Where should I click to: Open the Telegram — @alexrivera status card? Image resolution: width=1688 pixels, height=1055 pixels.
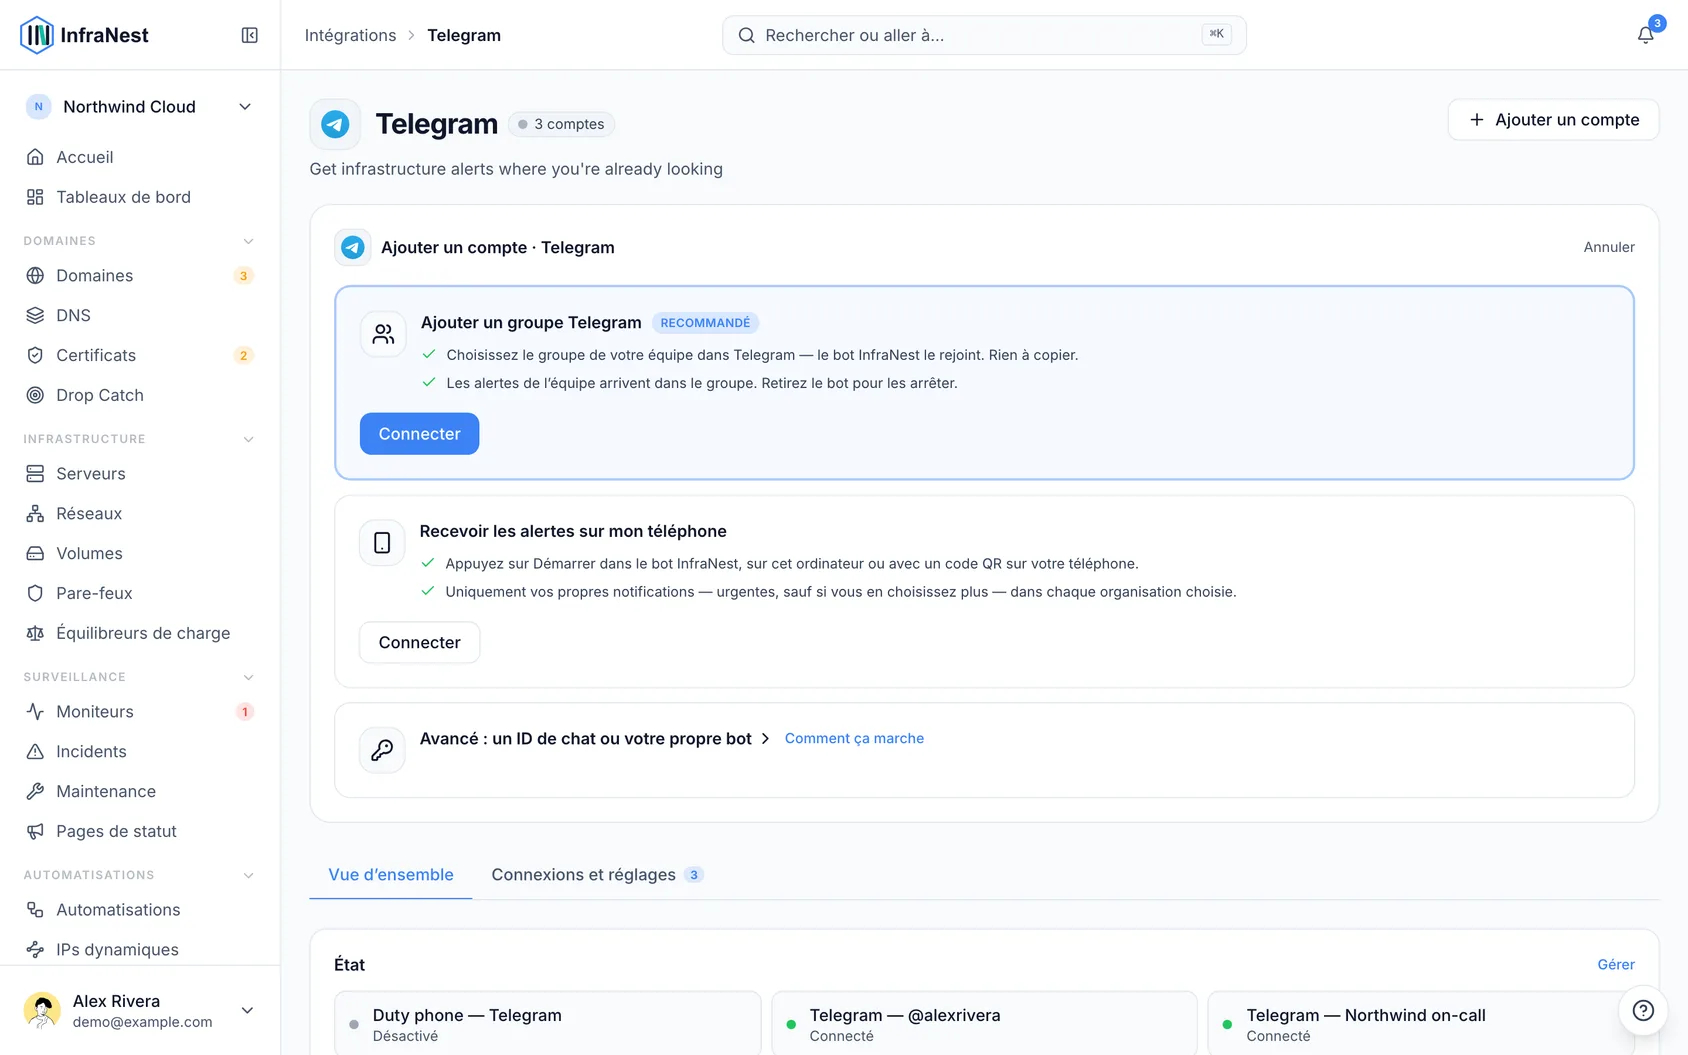[x=984, y=1023]
